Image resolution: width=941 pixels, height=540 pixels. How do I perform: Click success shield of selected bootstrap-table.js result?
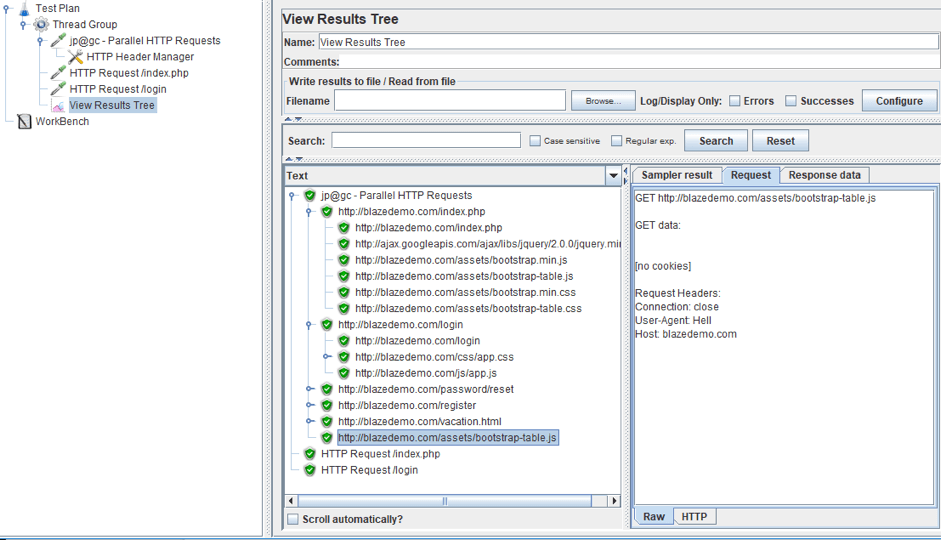click(327, 438)
